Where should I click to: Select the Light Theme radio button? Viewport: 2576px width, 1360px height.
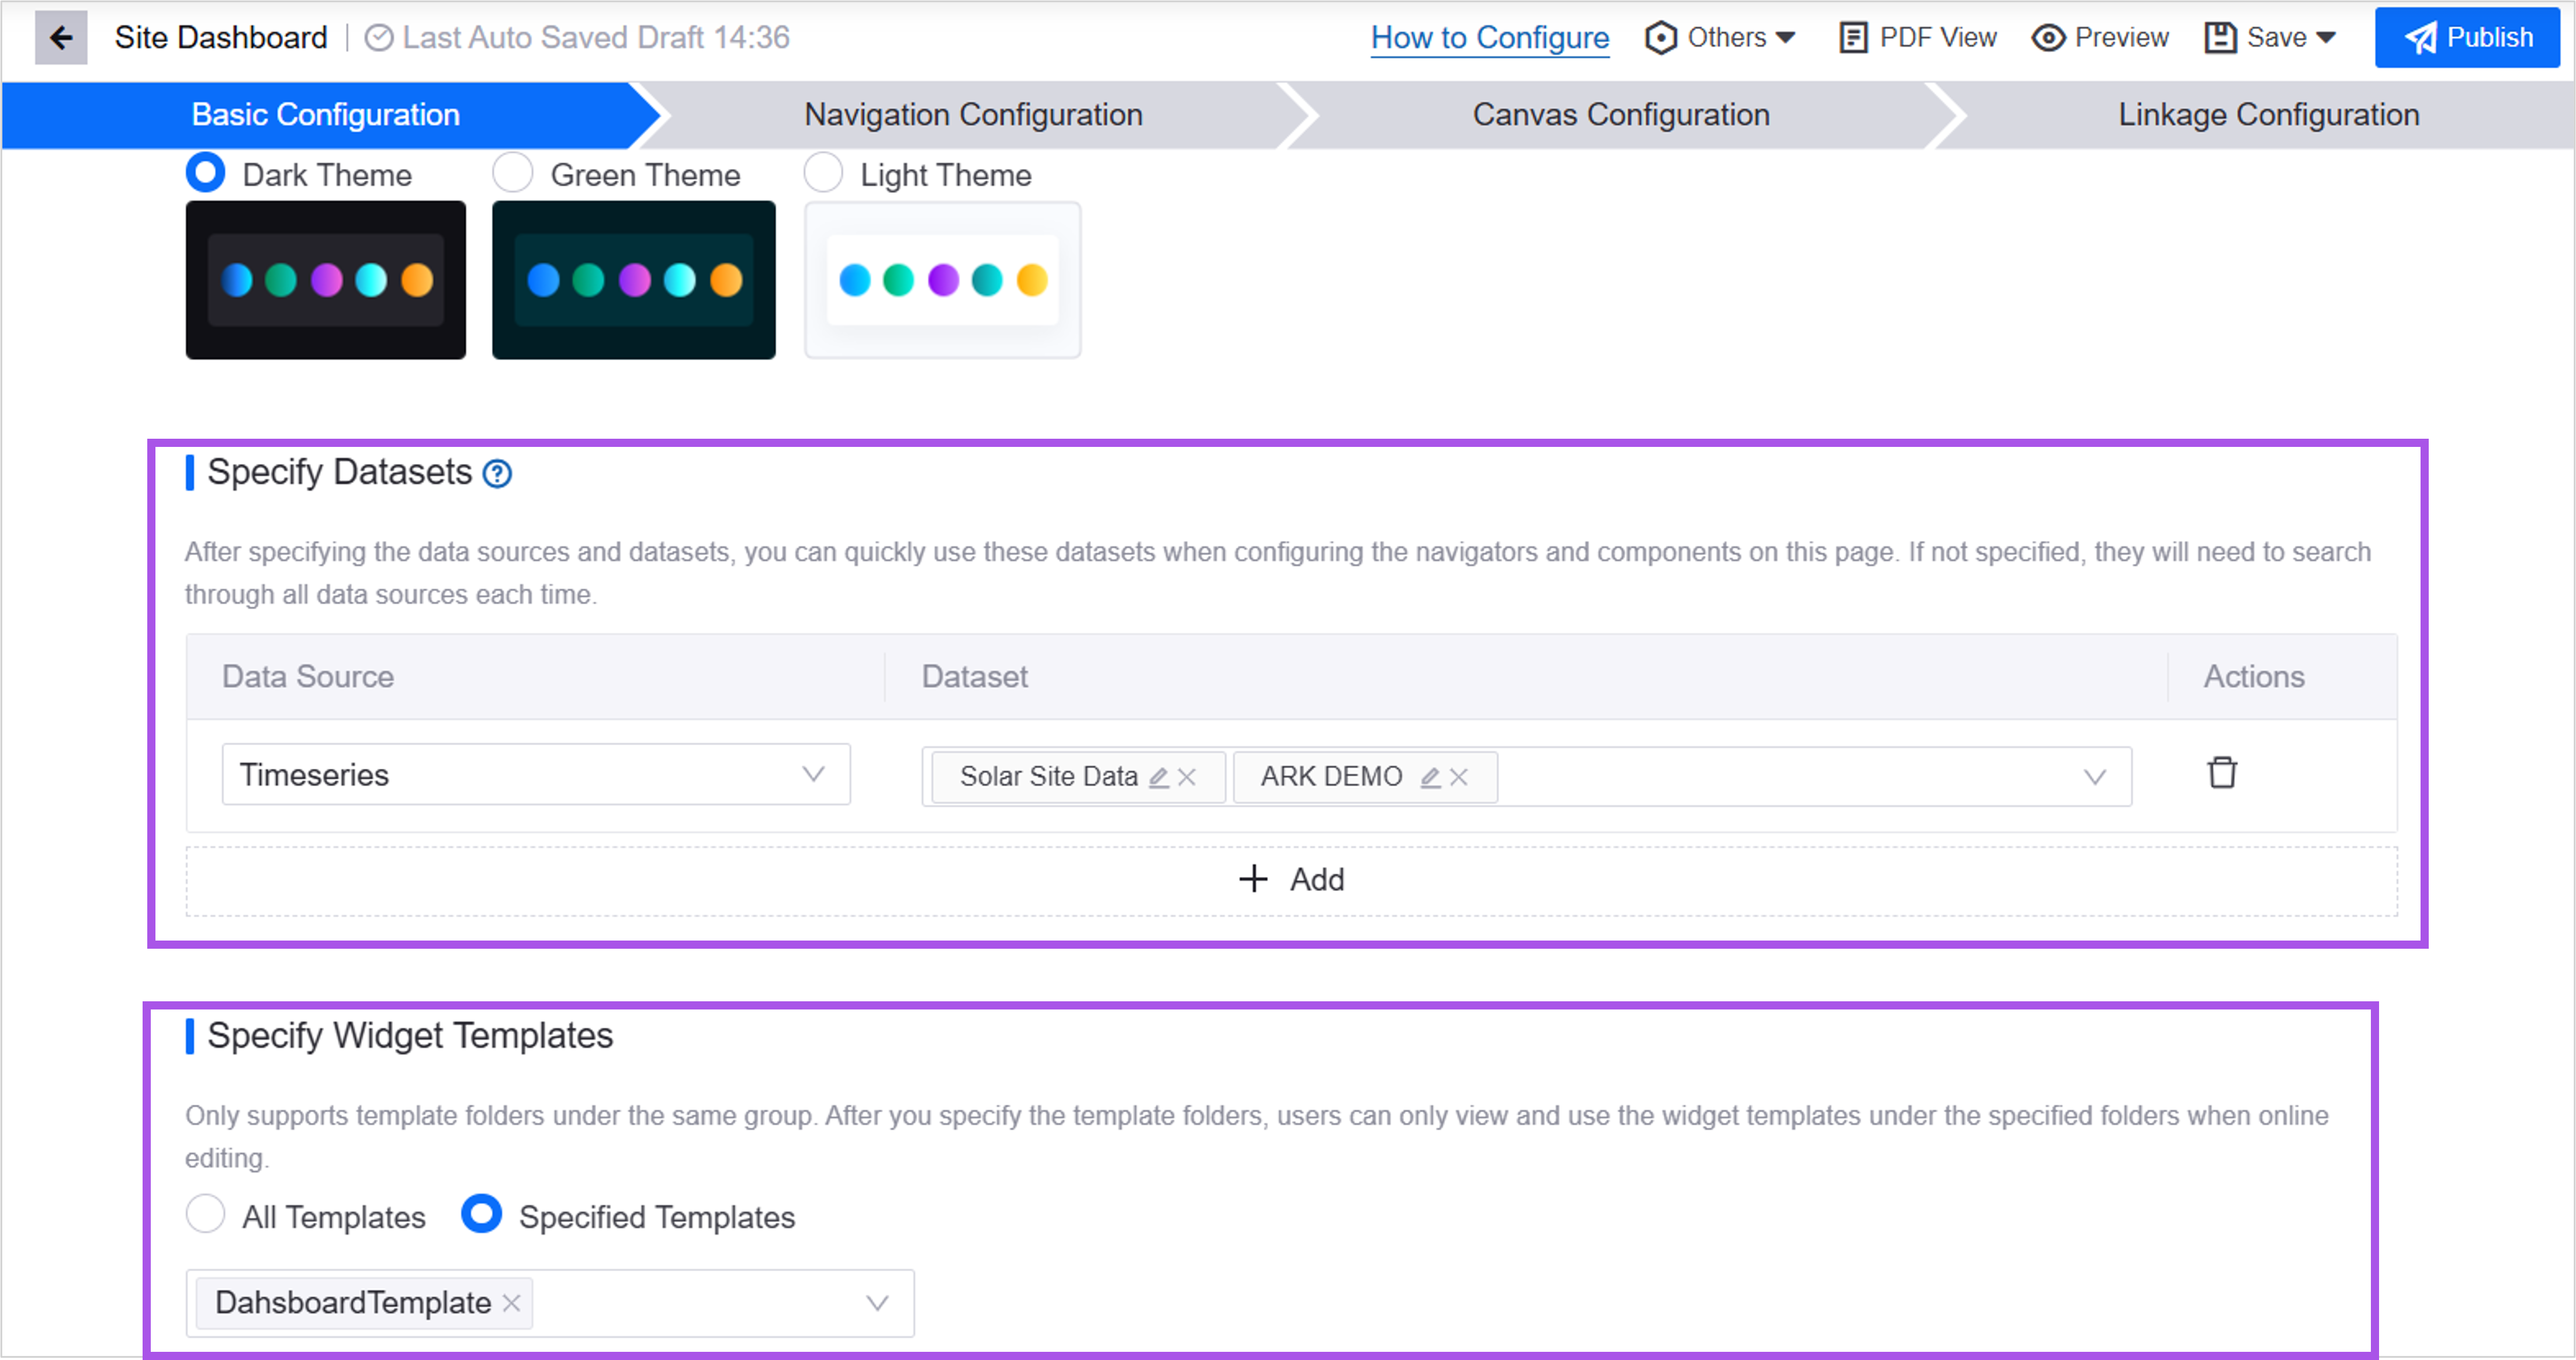click(823, 173)
